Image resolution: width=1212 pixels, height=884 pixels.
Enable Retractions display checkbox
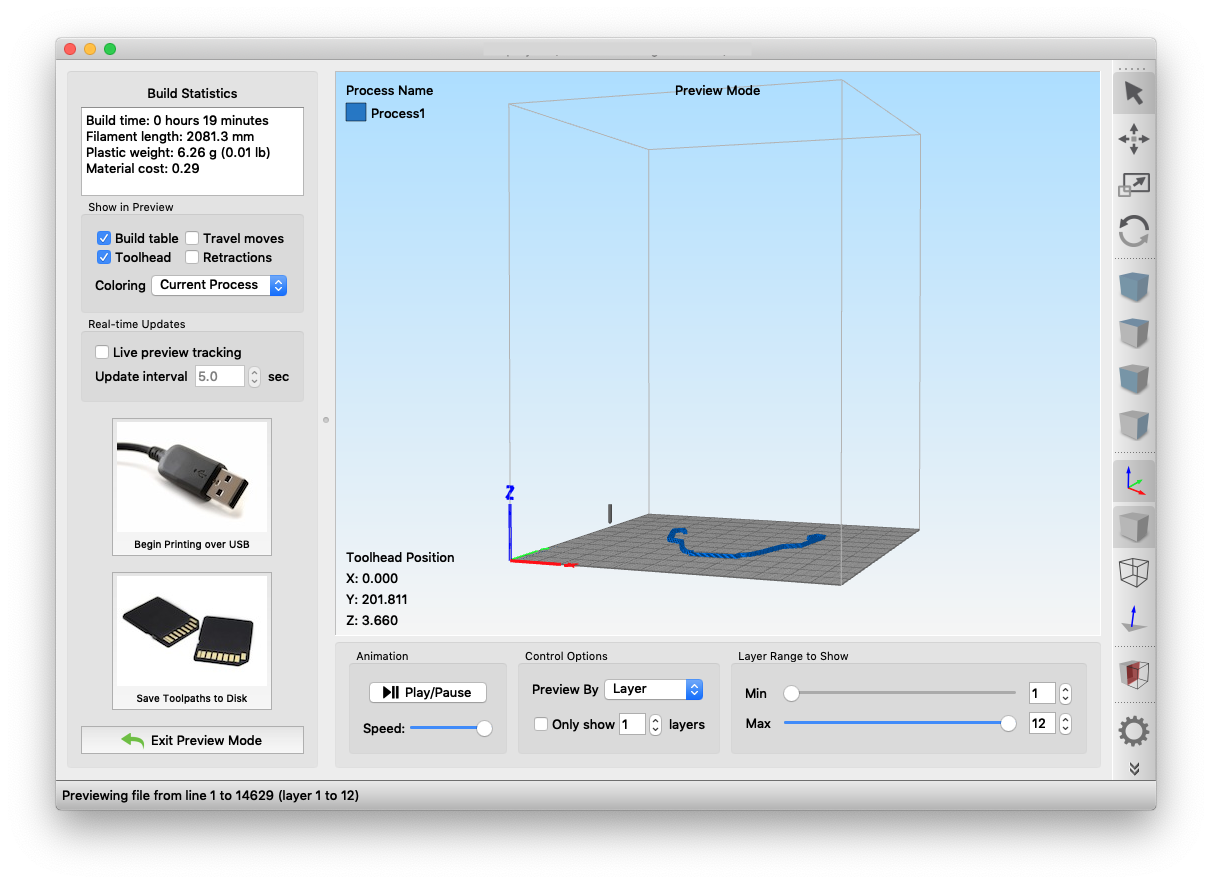click(192, 257)
